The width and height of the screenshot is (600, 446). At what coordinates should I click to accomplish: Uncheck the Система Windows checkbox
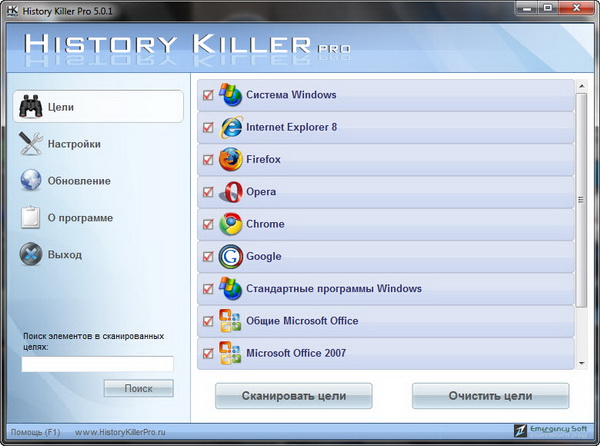(x=208, y=96)
